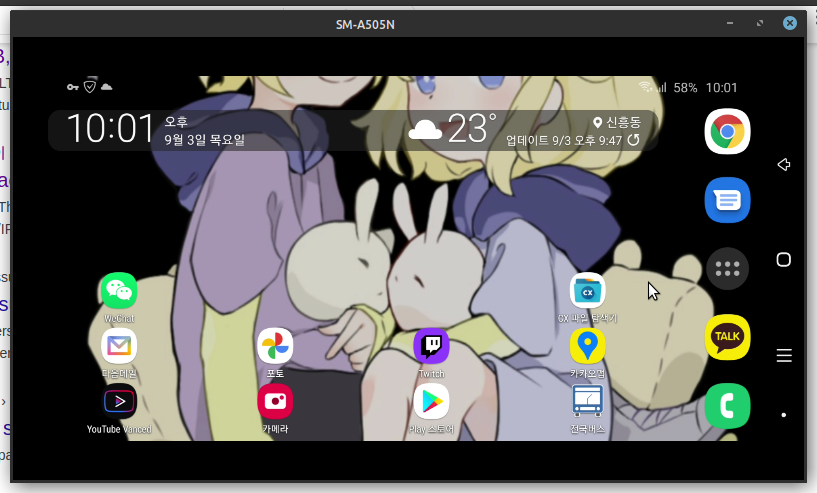The width and height of the screenshot is (817, 493).
Task: Tap the Wi-Fi signal status icon
Action: point(646,87)
